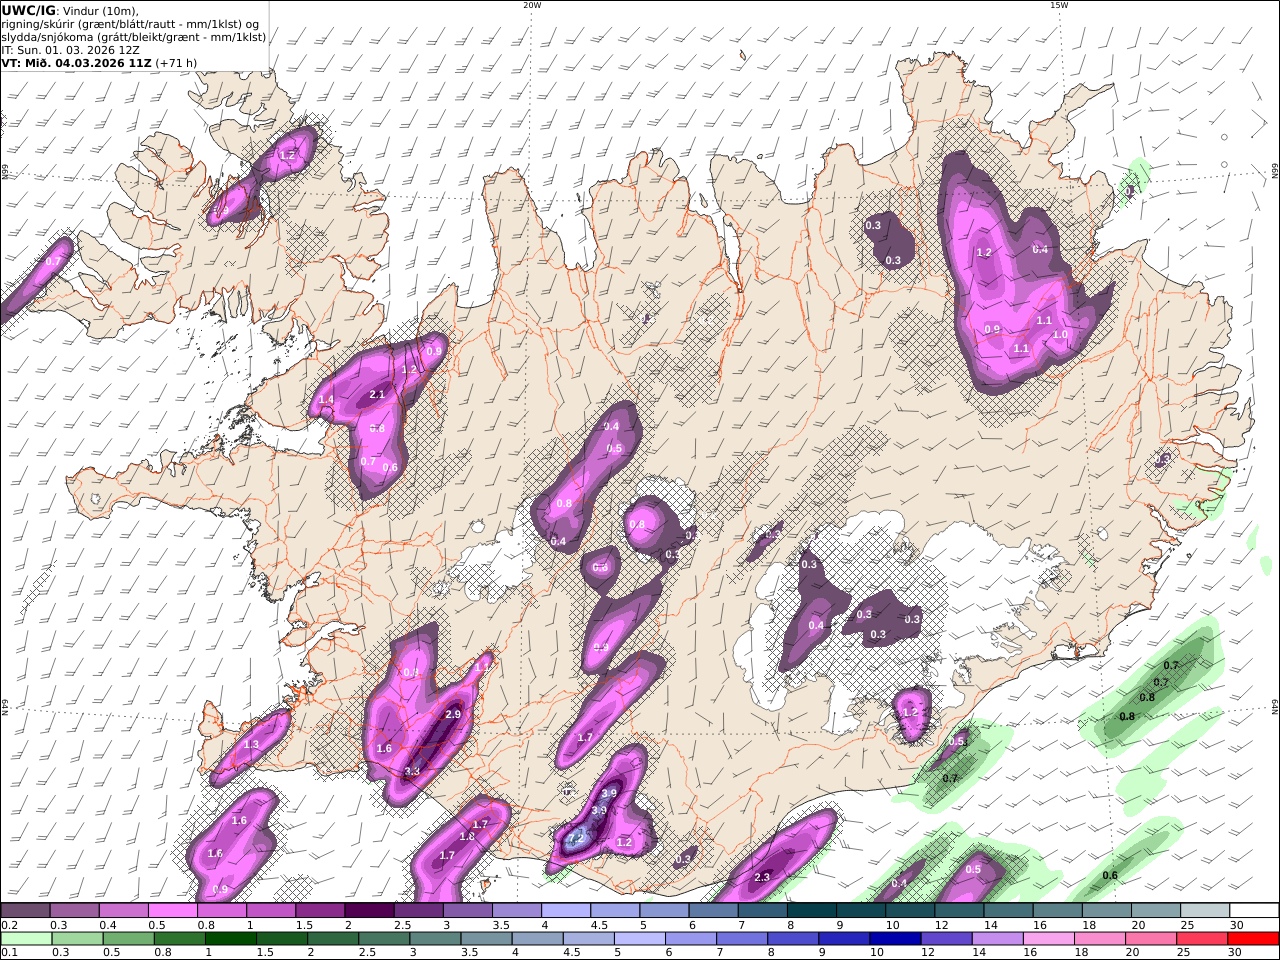The image size is (1280, 960).
Task: Click the bright pink swatch between 0.5 and 0.8
Action: (172, 910)
